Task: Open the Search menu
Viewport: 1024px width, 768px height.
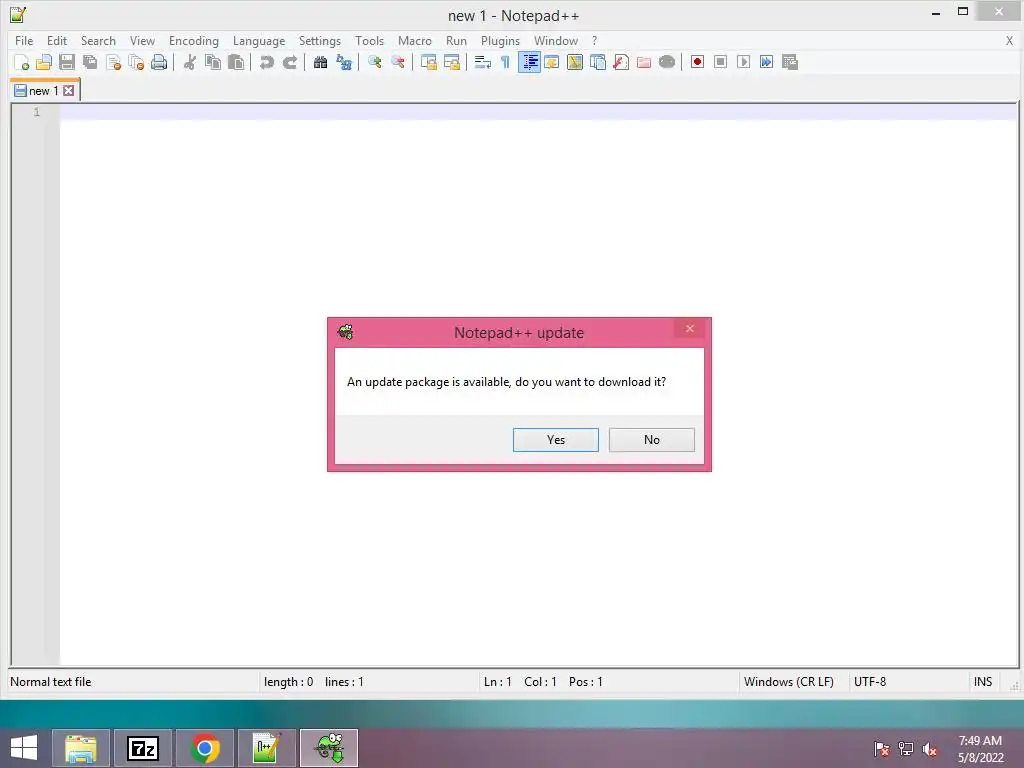Action: point(98,40)
